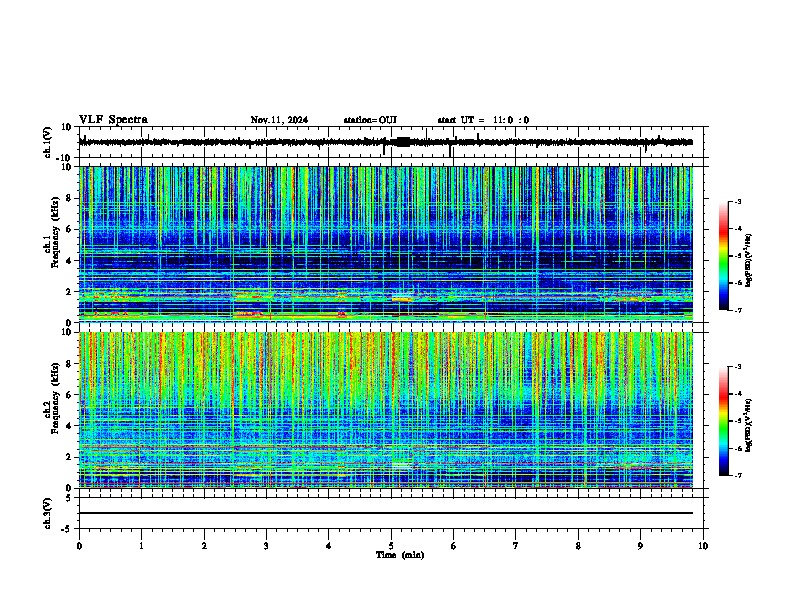Viewport: 792px width, 612px height.
Task: Click the "ch.1 Frequency (kHz)" axis label
Action: 53,232
